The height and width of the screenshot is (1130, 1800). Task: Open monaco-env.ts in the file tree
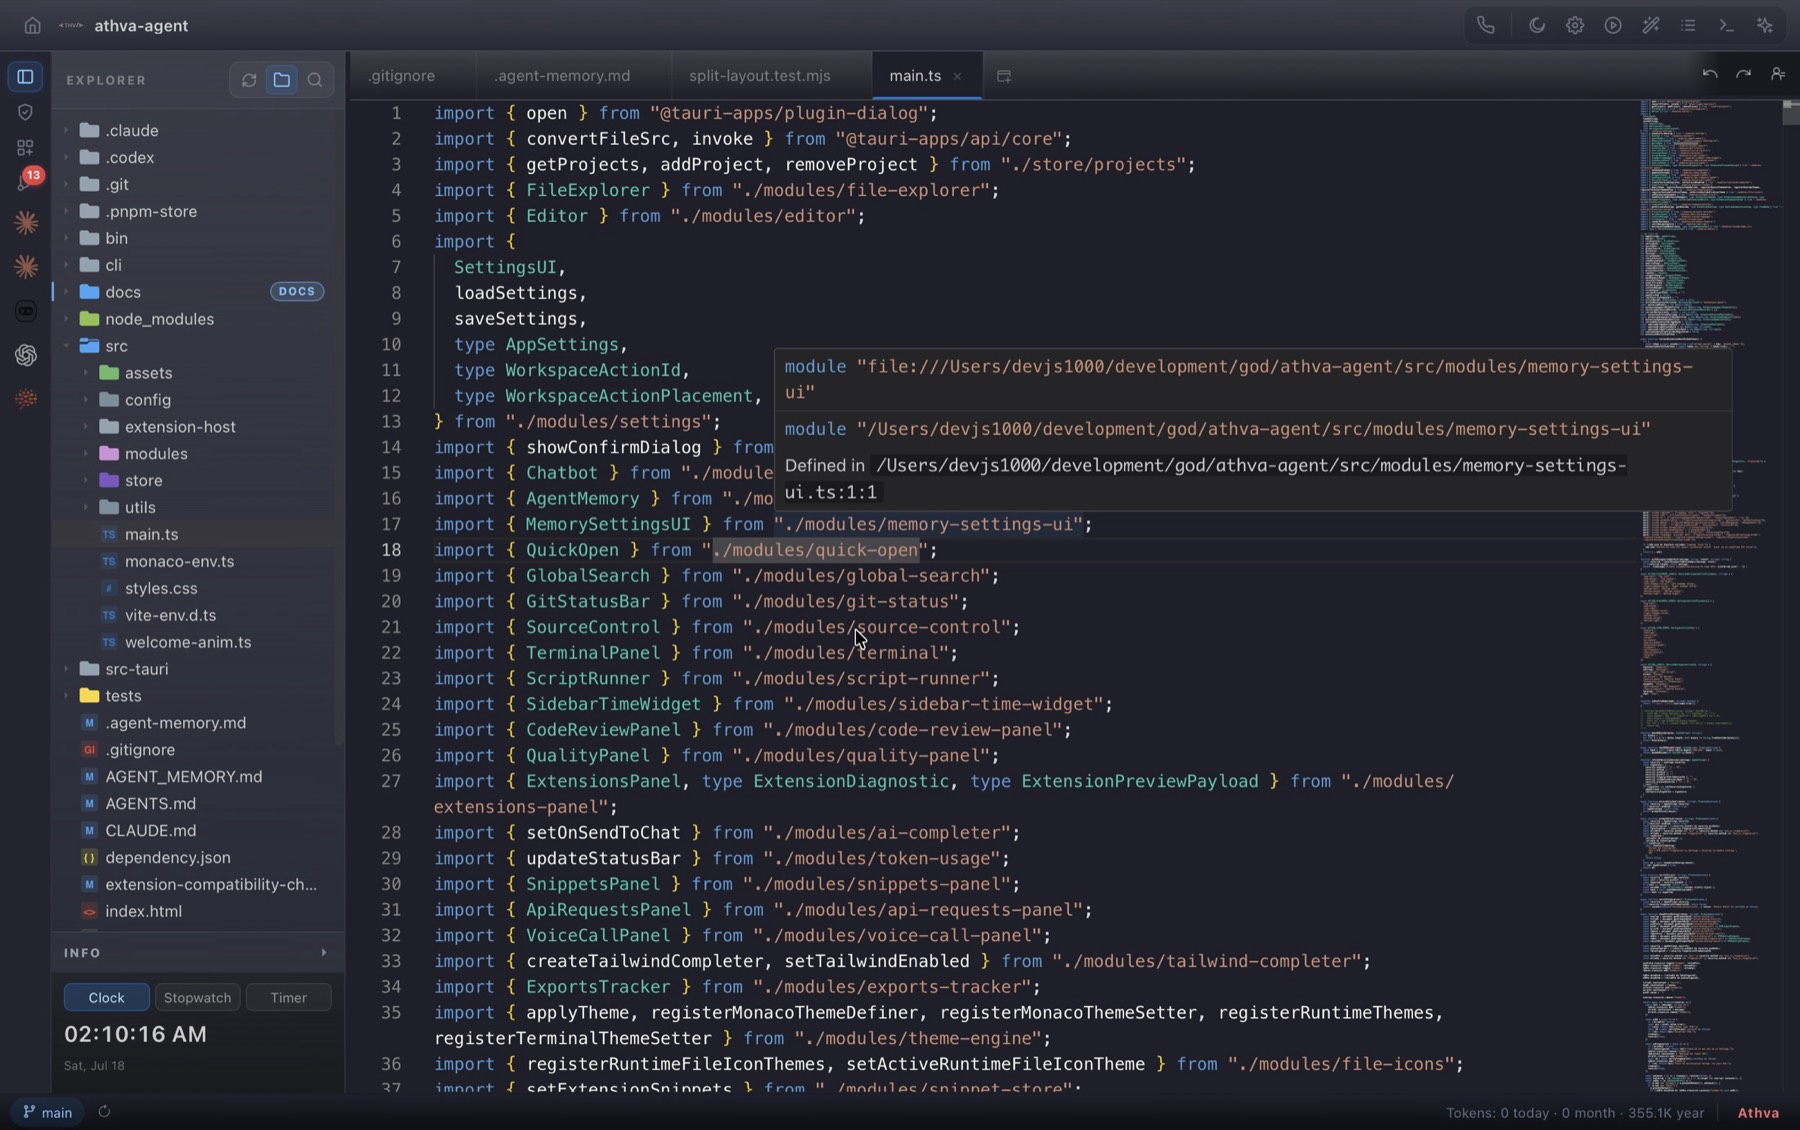click(x=195, y=562)
